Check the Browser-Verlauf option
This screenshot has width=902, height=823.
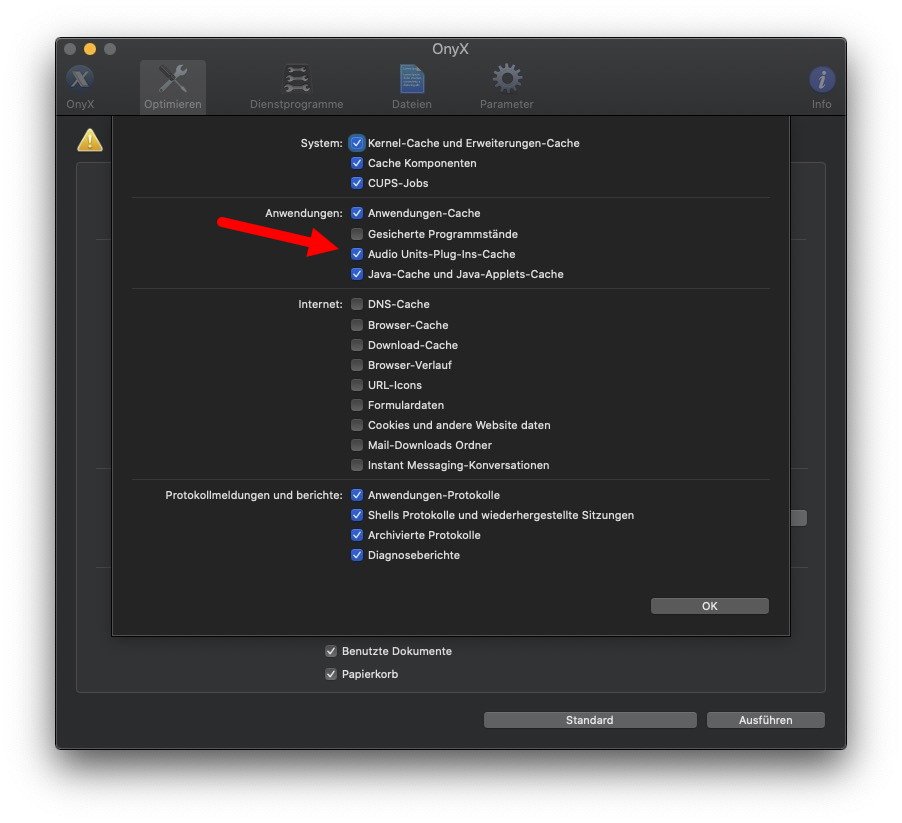[x=357, y=365]
